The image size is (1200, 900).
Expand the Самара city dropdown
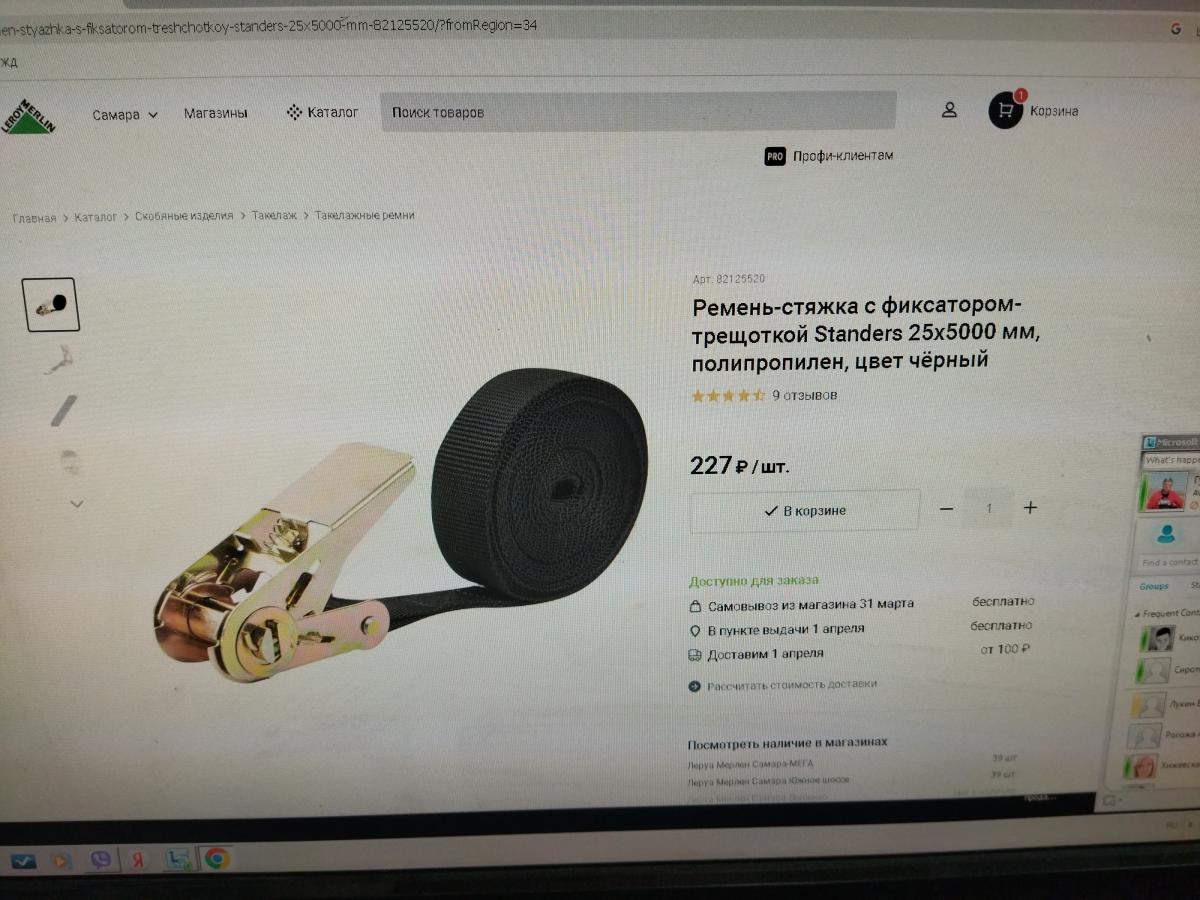[x=125, y=115]
